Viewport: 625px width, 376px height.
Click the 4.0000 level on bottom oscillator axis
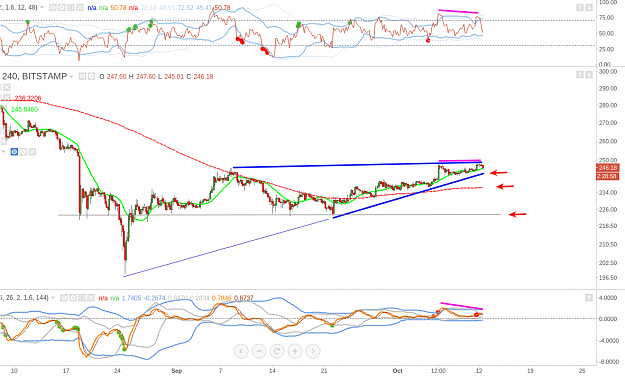(609, 298)
